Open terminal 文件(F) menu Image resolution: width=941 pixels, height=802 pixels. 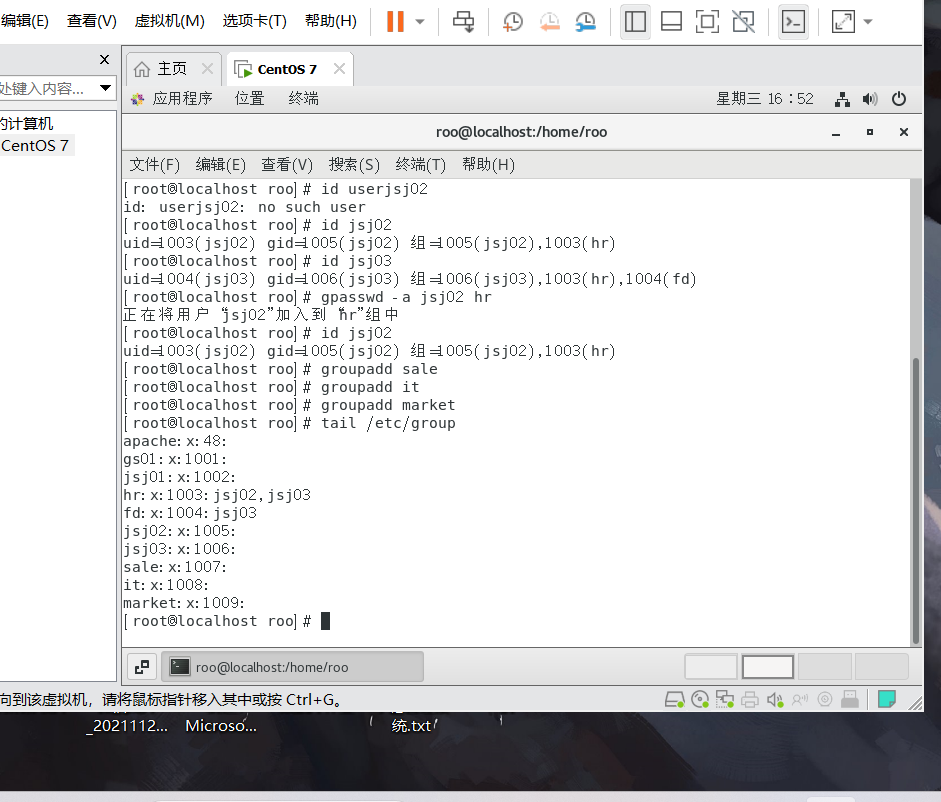click(154, 164)
